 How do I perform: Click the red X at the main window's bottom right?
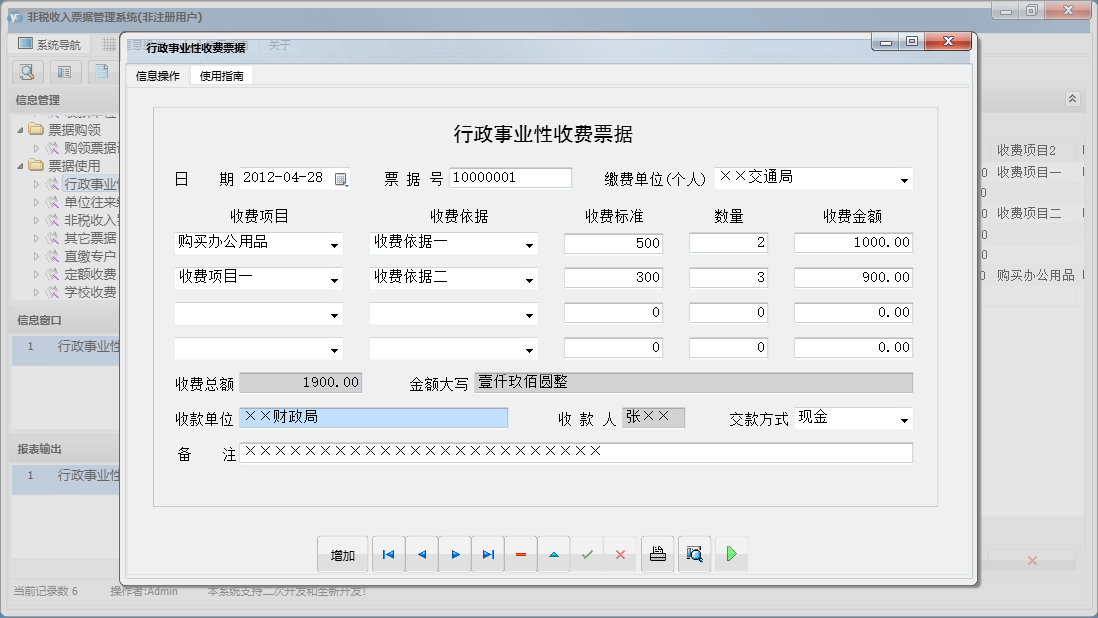click(1031, 560)
